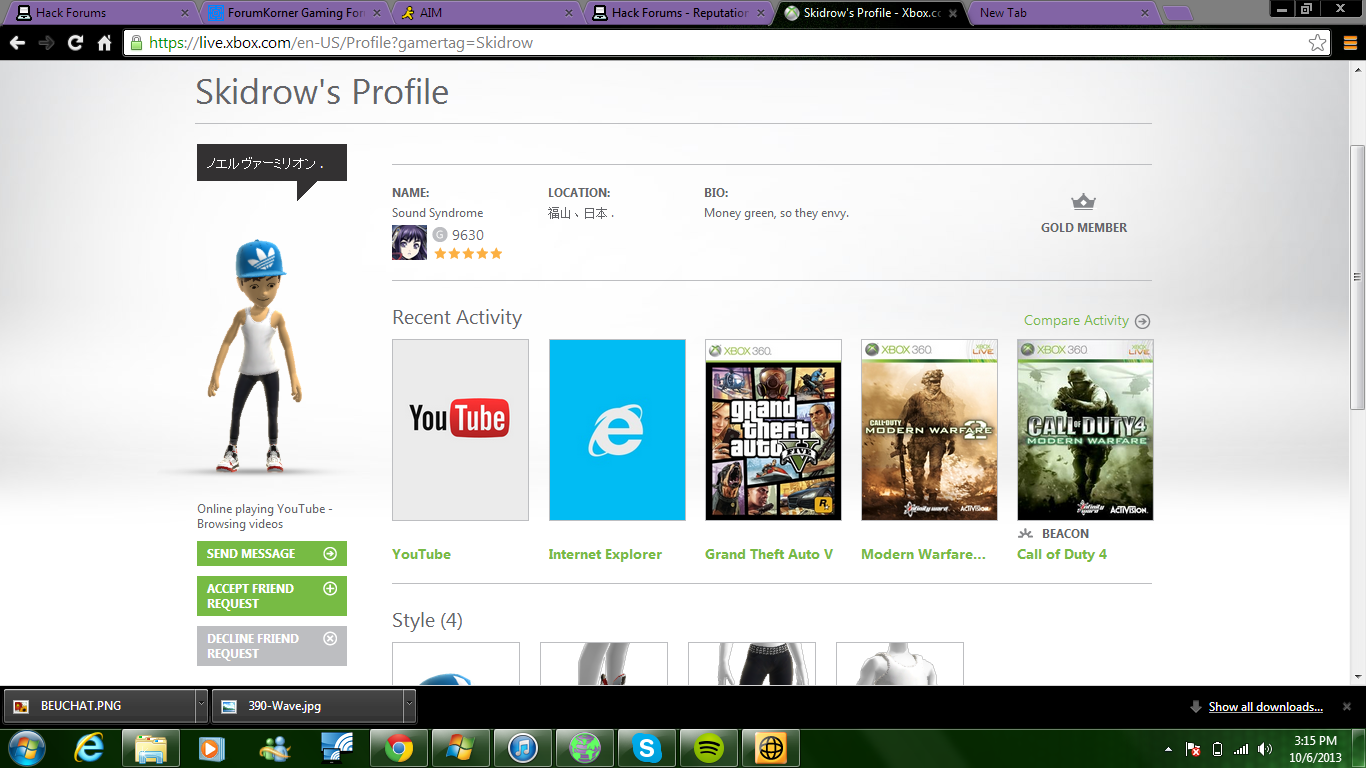Open the Windows Start button
Screen dimensions: 1366x768
pos(27,748)
